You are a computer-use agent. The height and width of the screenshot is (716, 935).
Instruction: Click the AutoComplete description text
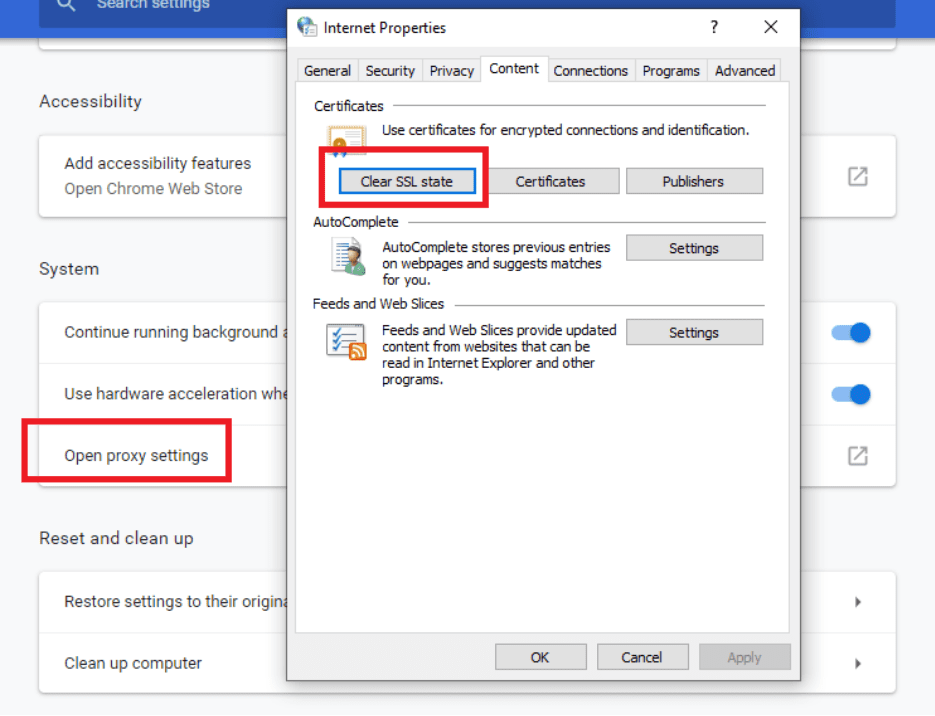coord(496,264)
